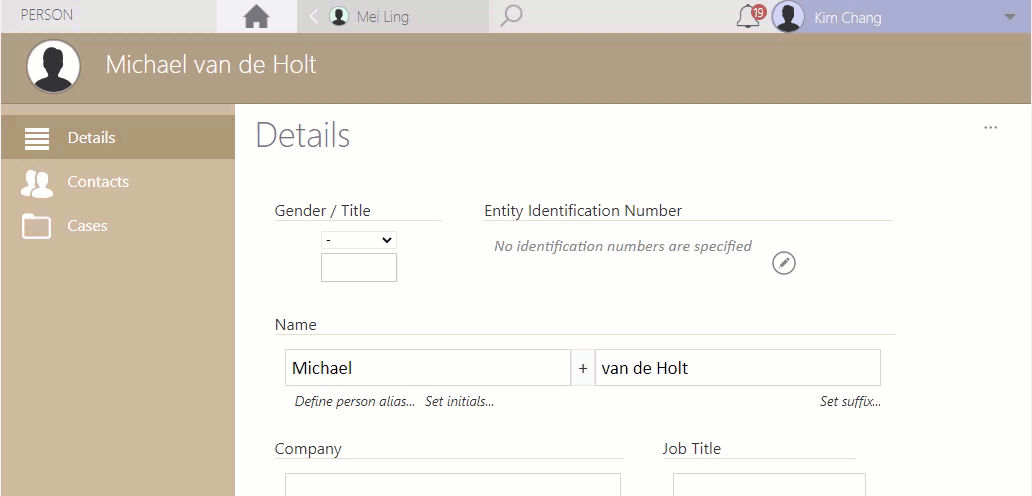
Task: Open the notifications bell with badge
Action: tap(750, 16)
